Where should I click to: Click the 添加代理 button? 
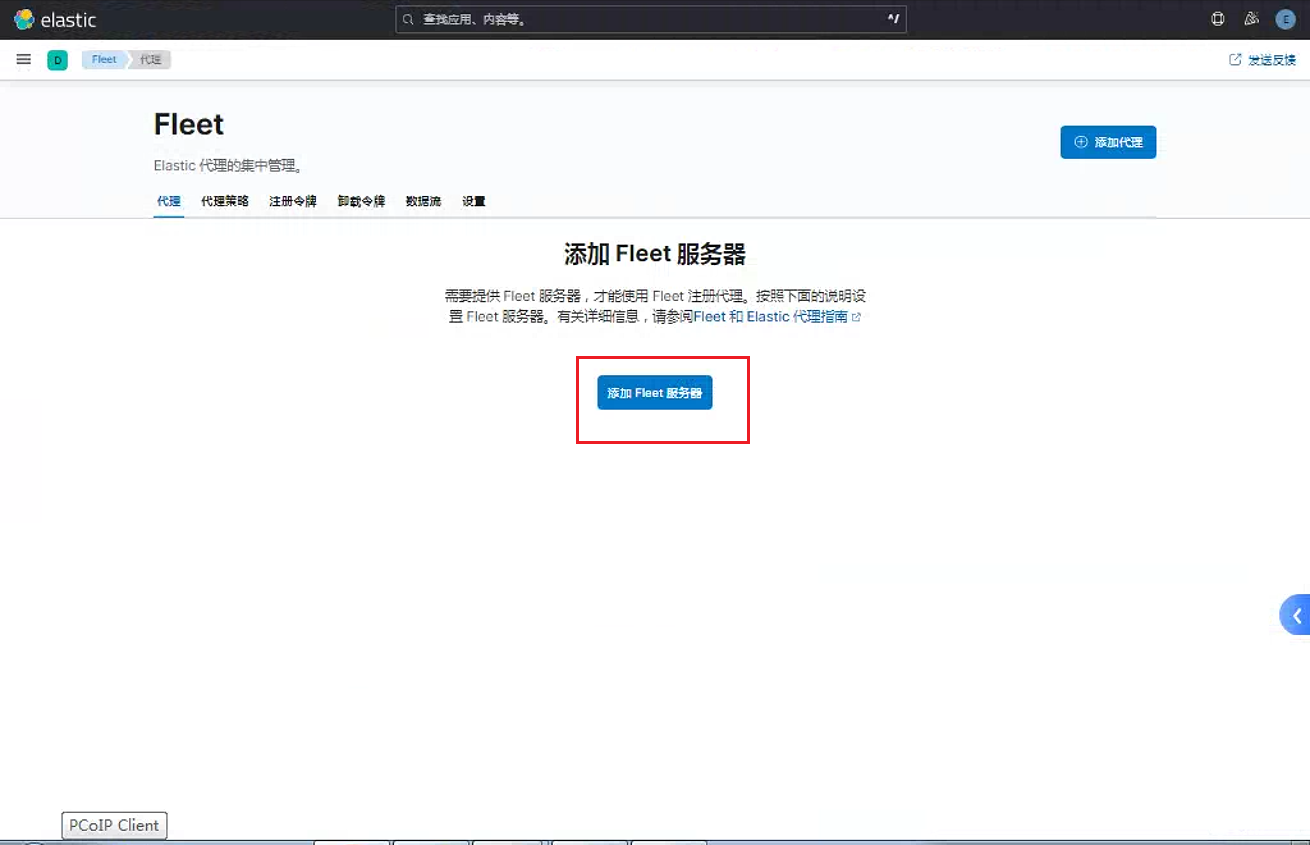(1108, 142)
